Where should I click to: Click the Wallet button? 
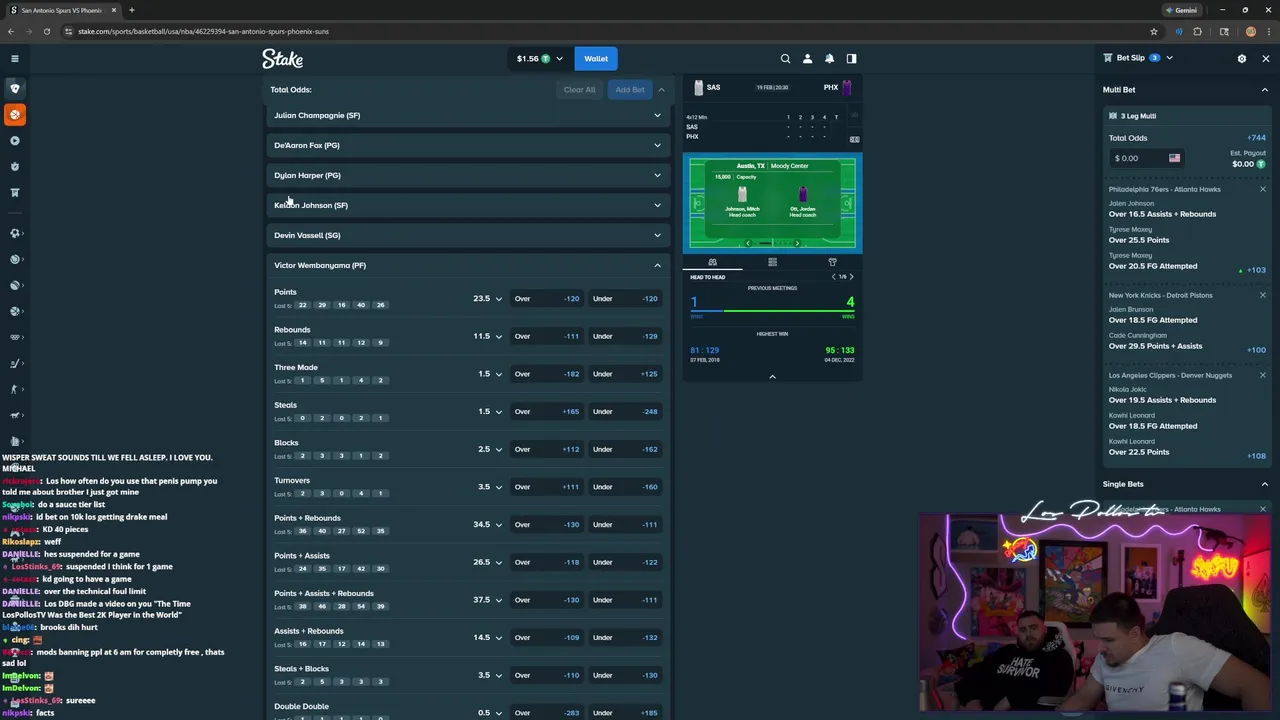click(596, 59)
